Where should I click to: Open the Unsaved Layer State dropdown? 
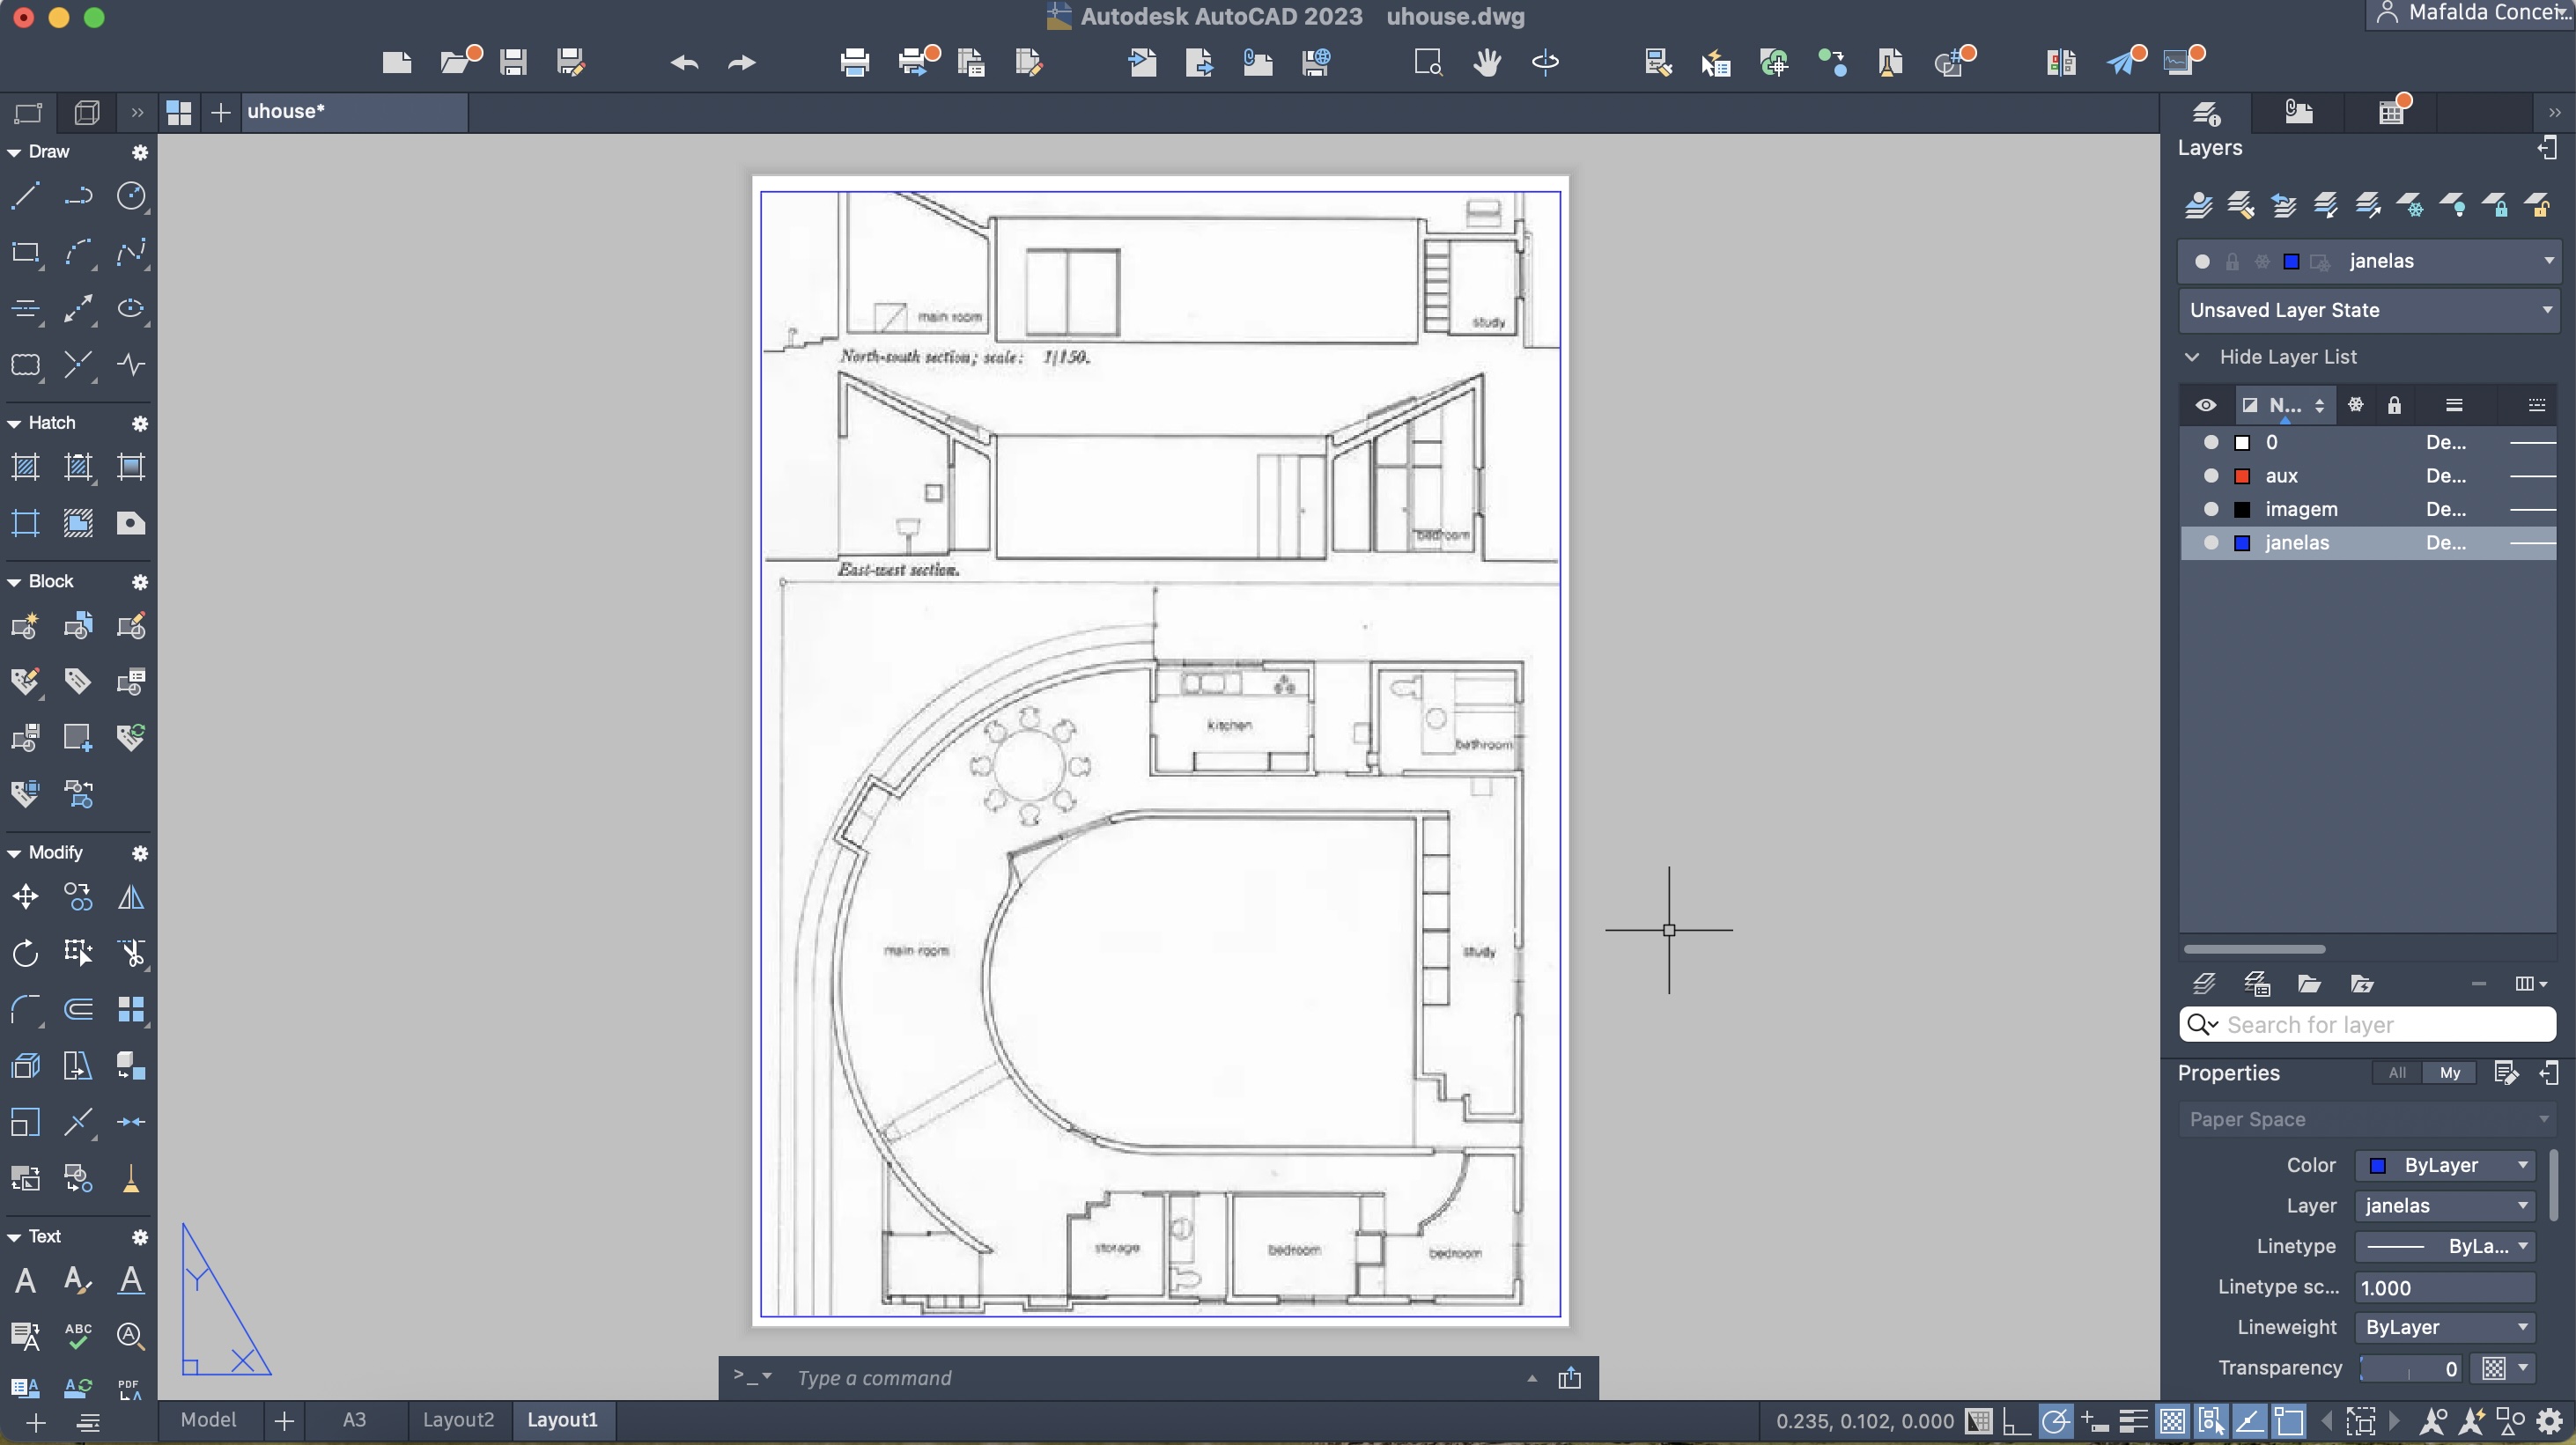click(2546, 310)
